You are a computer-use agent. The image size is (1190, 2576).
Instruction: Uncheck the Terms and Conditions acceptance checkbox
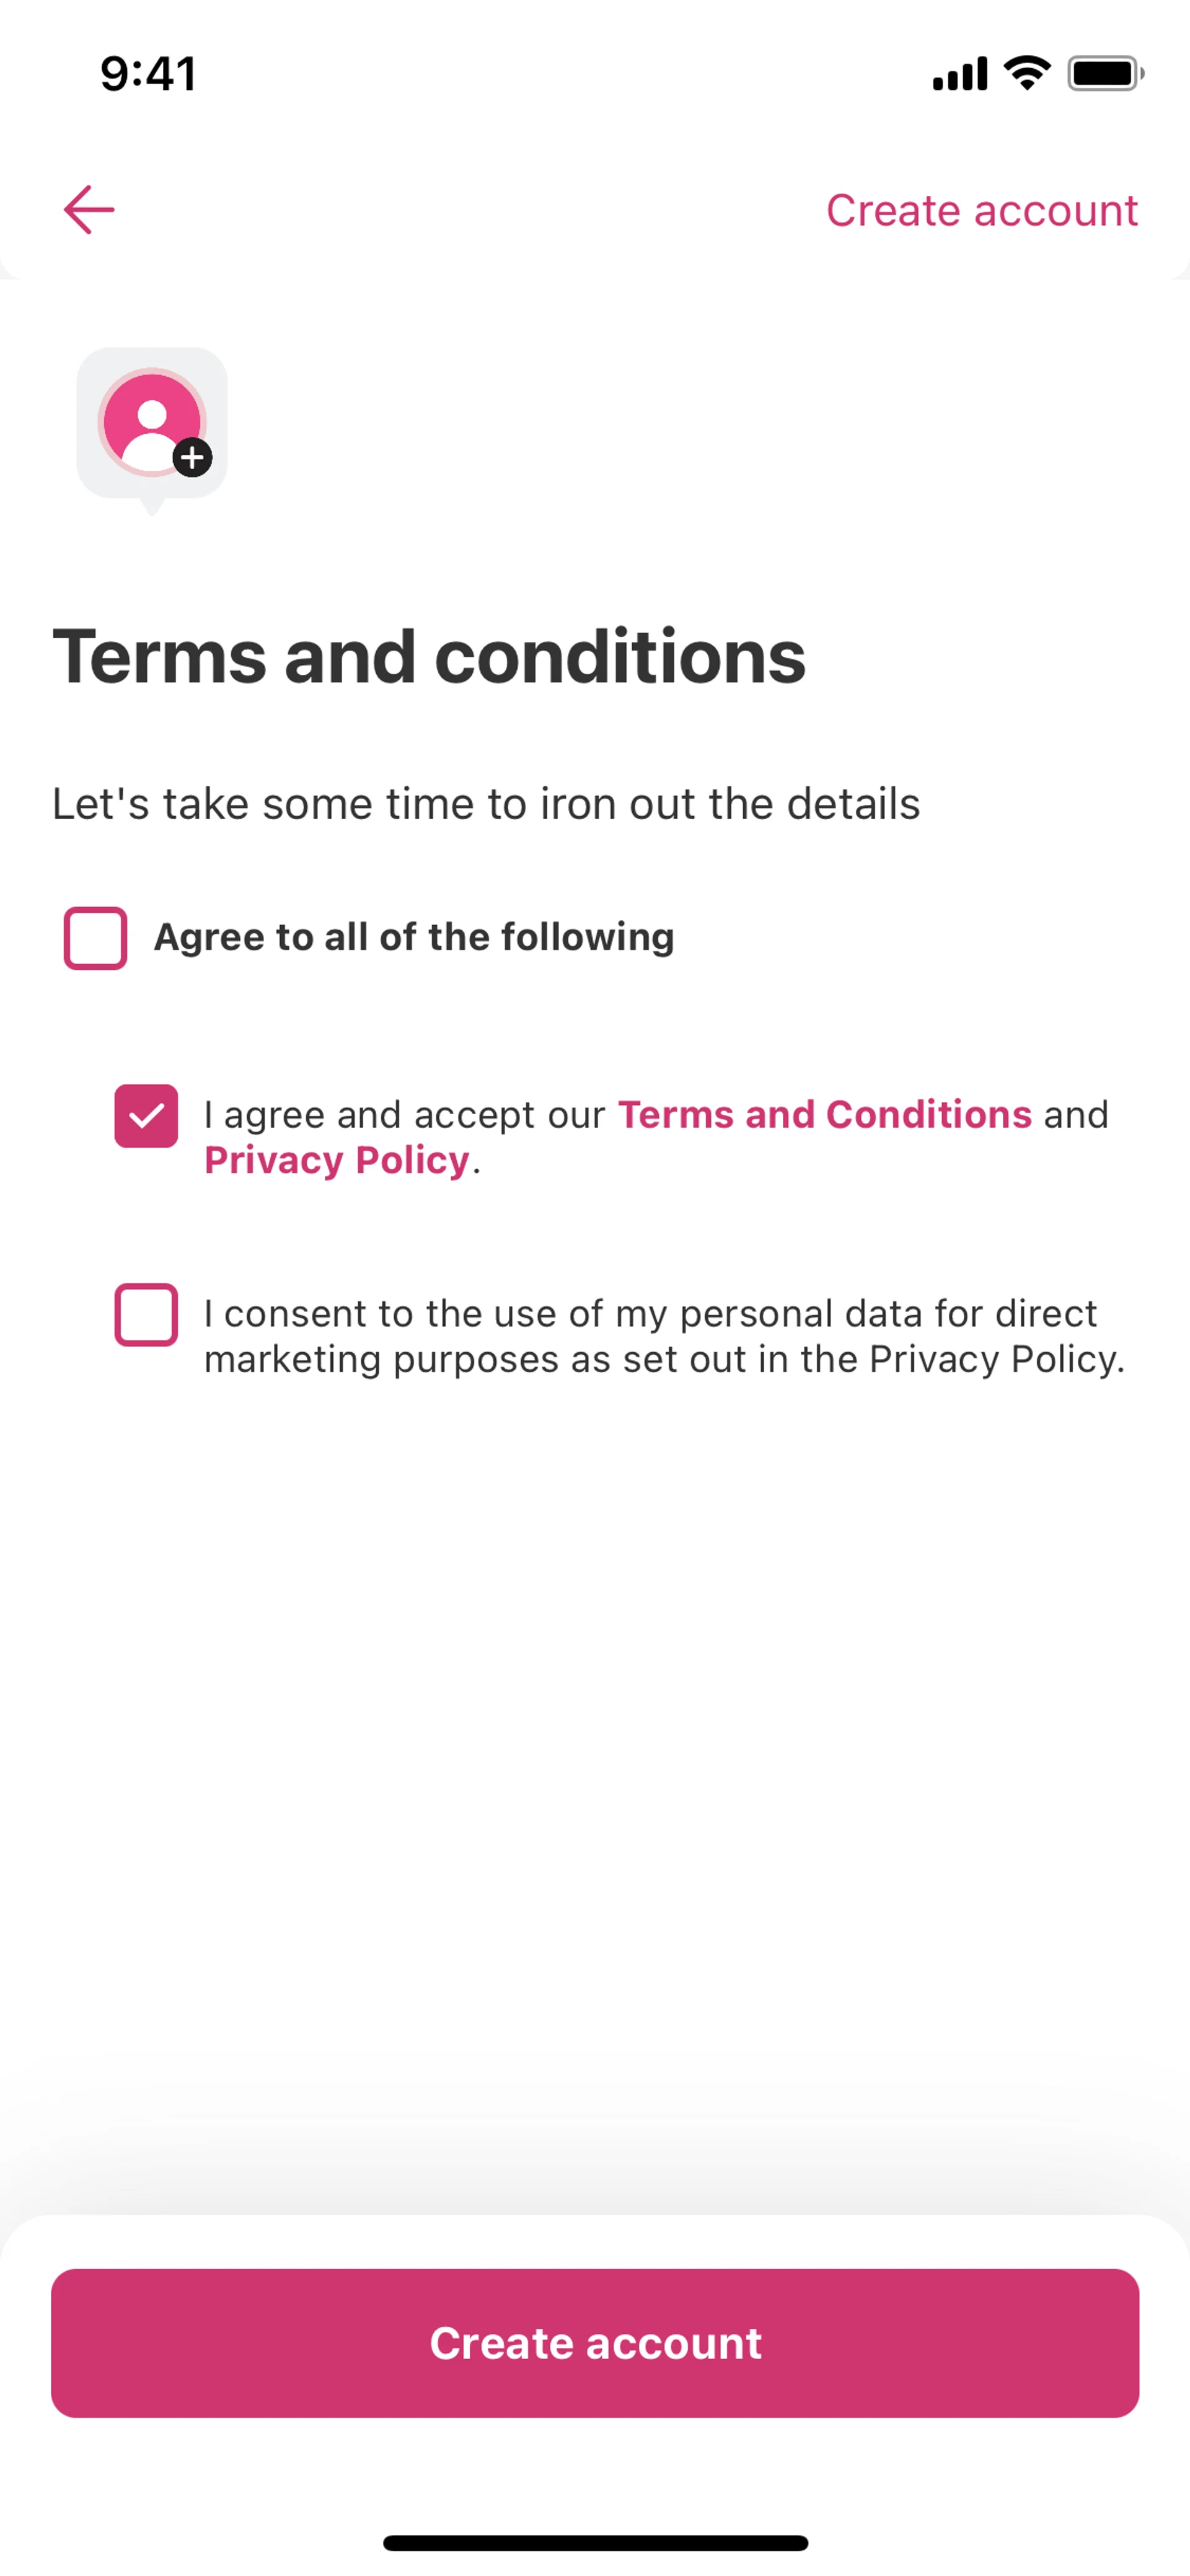tap(146, 1116)
